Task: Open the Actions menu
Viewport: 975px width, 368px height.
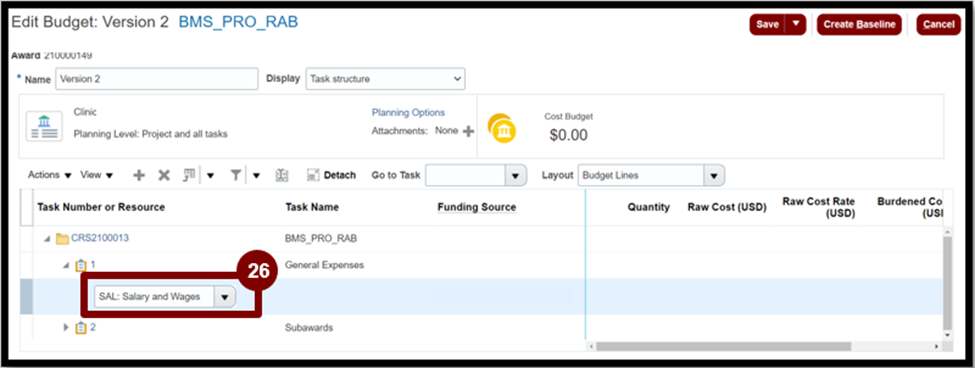Action: [x=50, y=175]
